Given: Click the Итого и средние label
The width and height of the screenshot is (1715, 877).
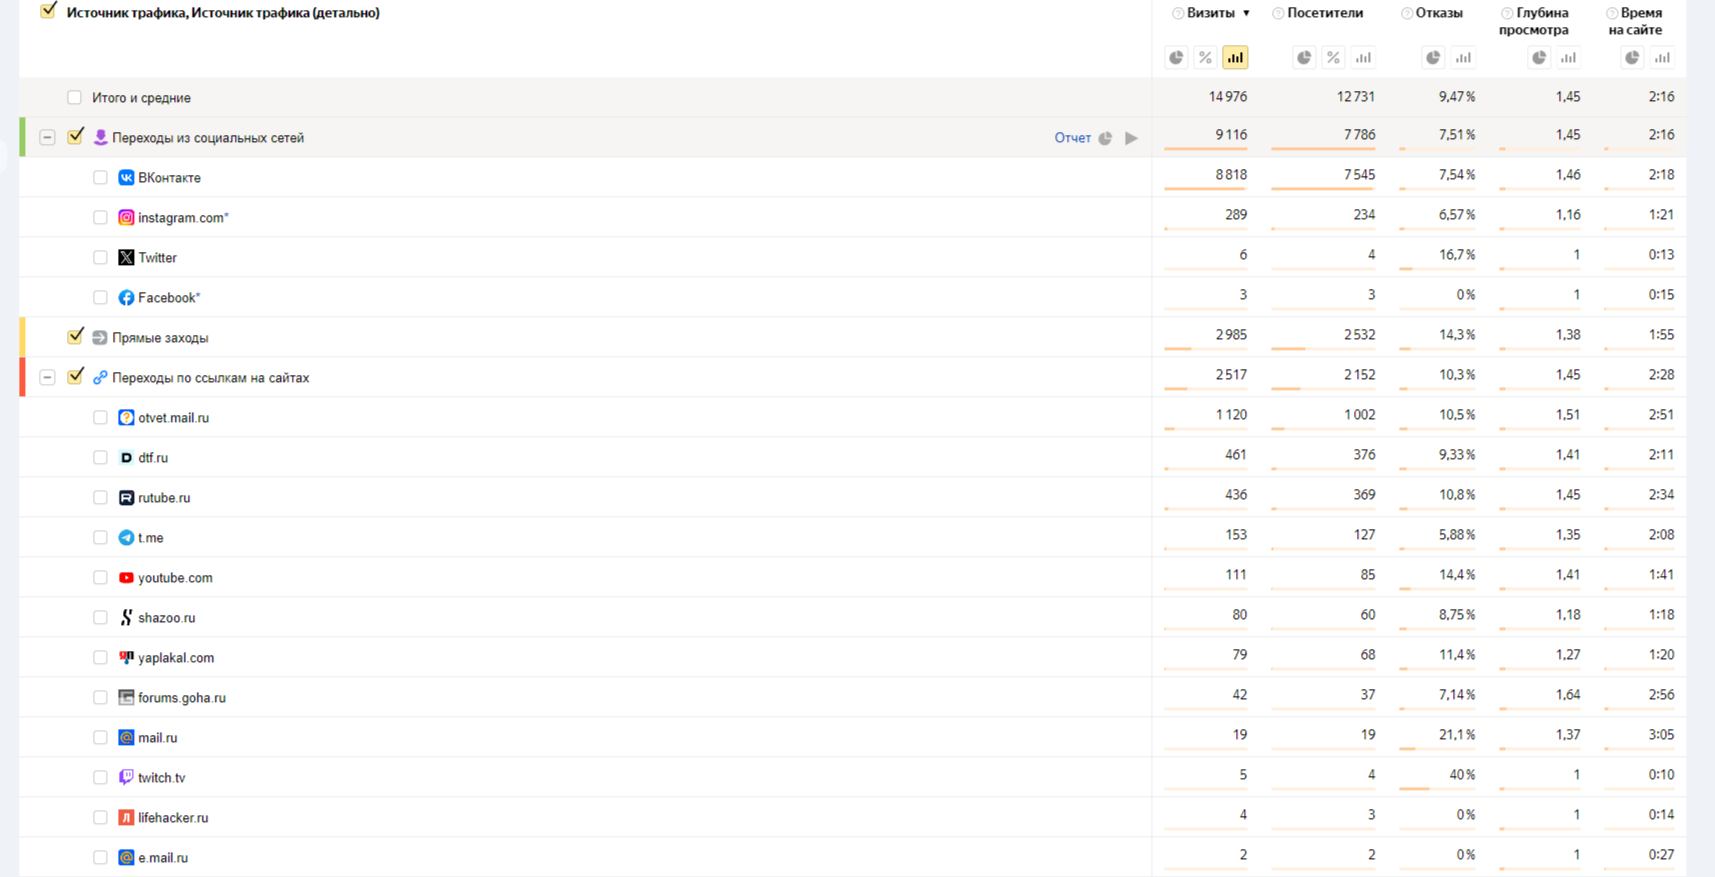Looking at the screenshot, I should tap(141, 98).
